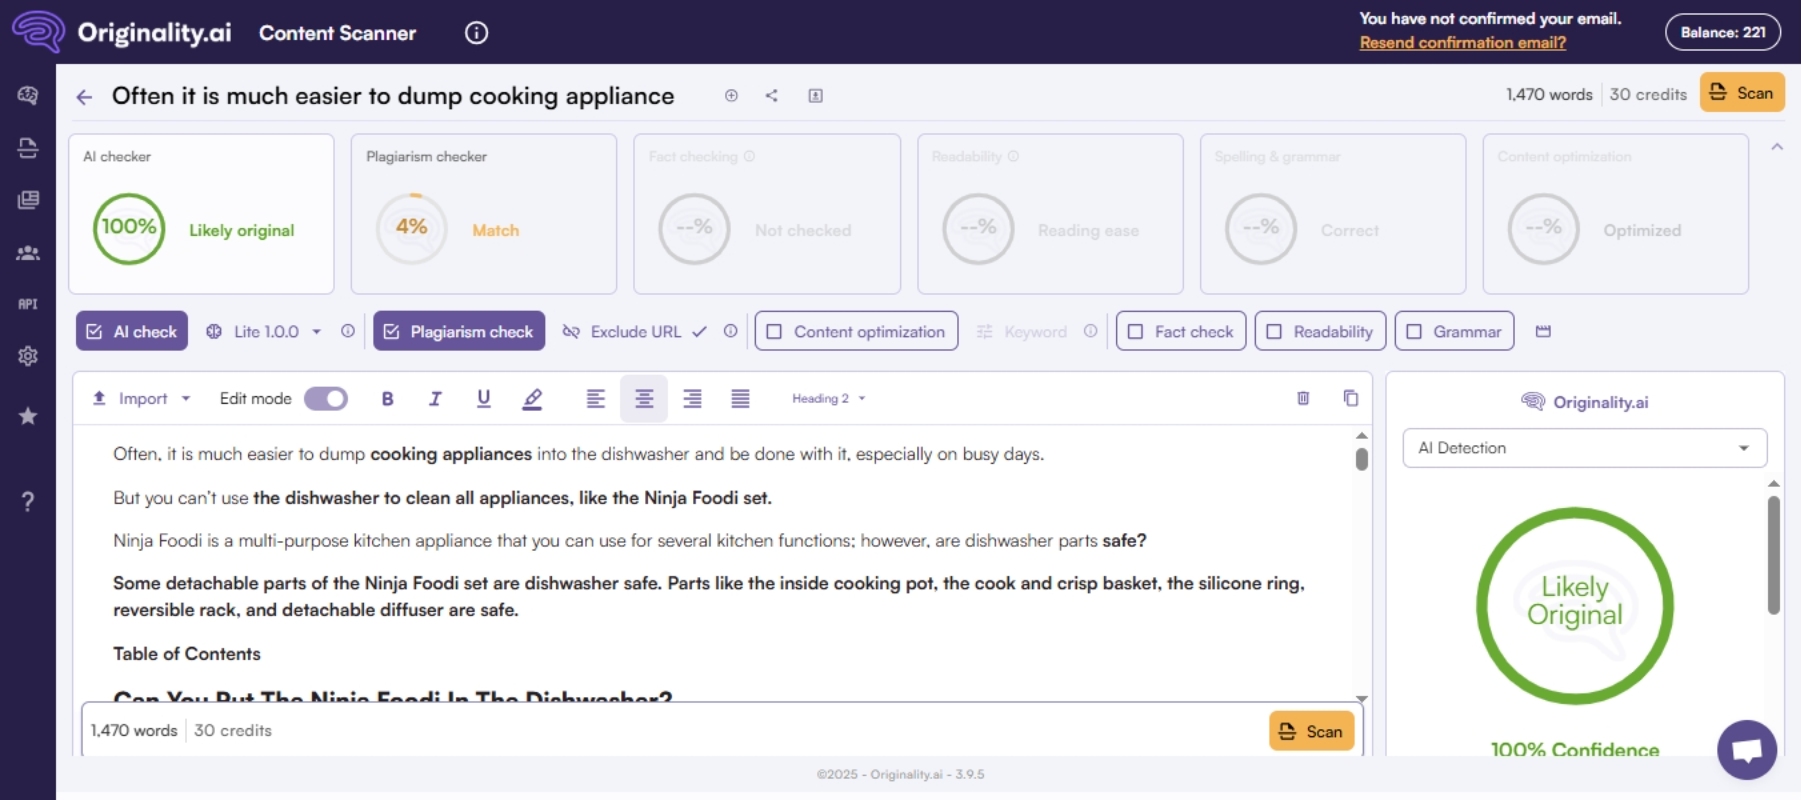Click the small icon after Grammar checkbox
The width and height of the screenshot is (1801, 800).
click(x=1543, y=331)
